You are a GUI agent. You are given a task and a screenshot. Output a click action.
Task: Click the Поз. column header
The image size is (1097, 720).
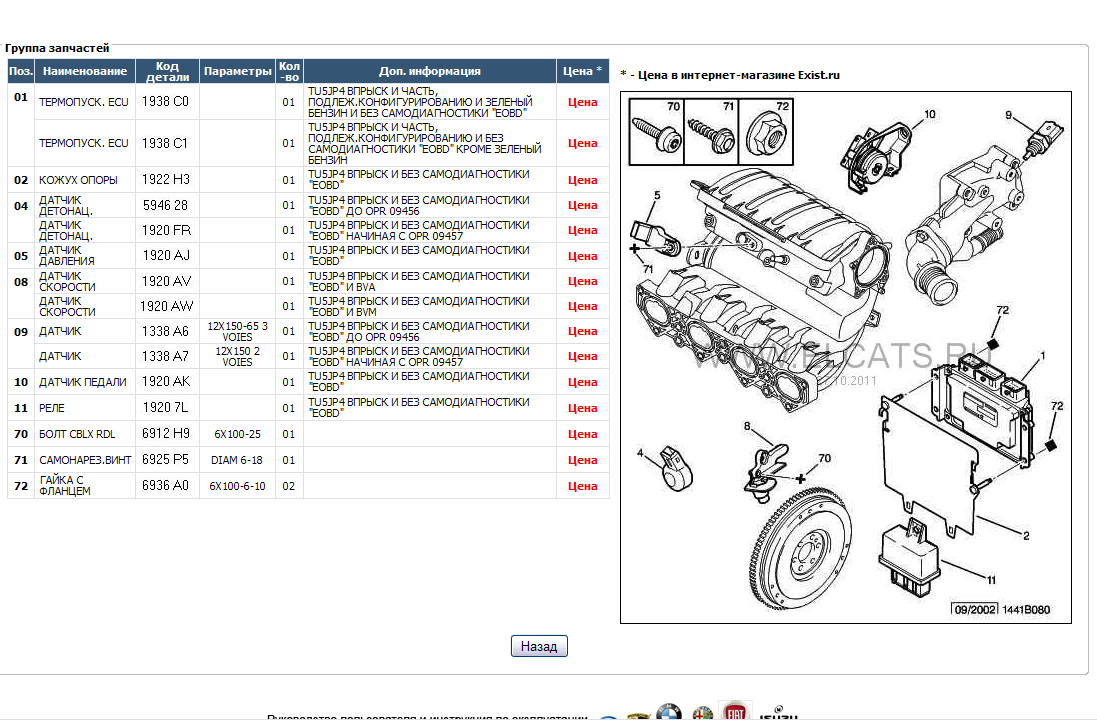(21, 71)
